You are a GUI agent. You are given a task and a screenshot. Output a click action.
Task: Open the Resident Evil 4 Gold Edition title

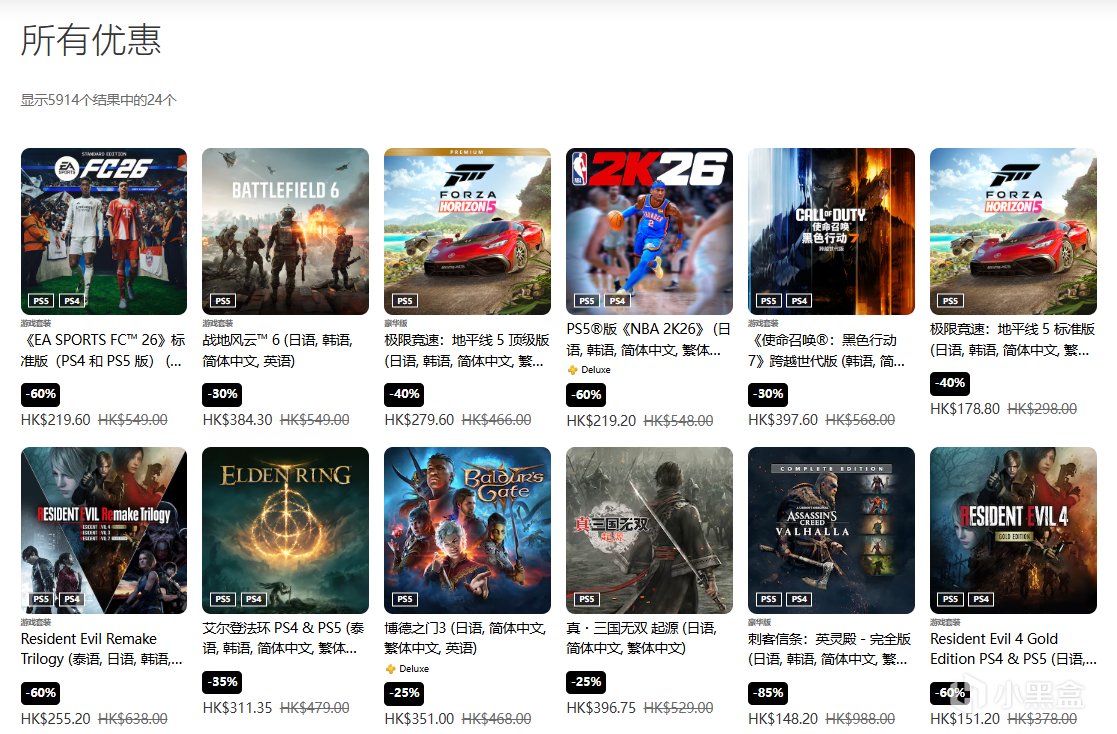1013,648
